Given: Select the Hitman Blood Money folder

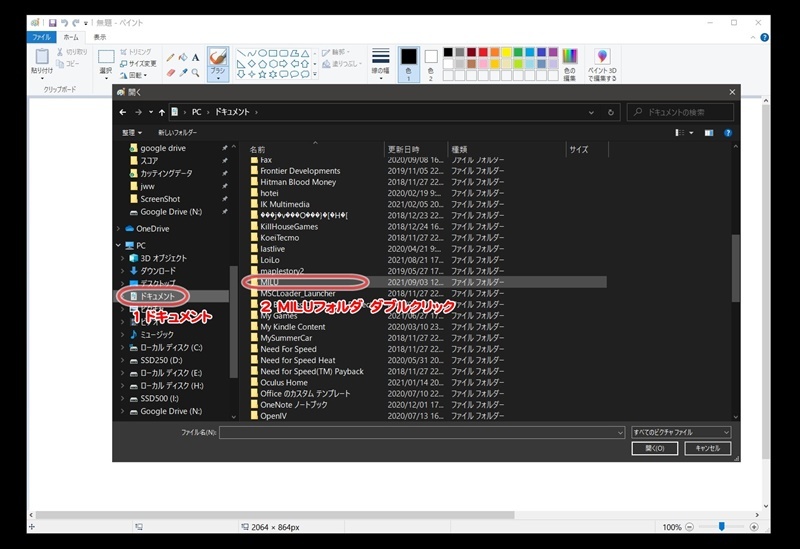Looking at the screenshot, I should (x=298, y=183).
